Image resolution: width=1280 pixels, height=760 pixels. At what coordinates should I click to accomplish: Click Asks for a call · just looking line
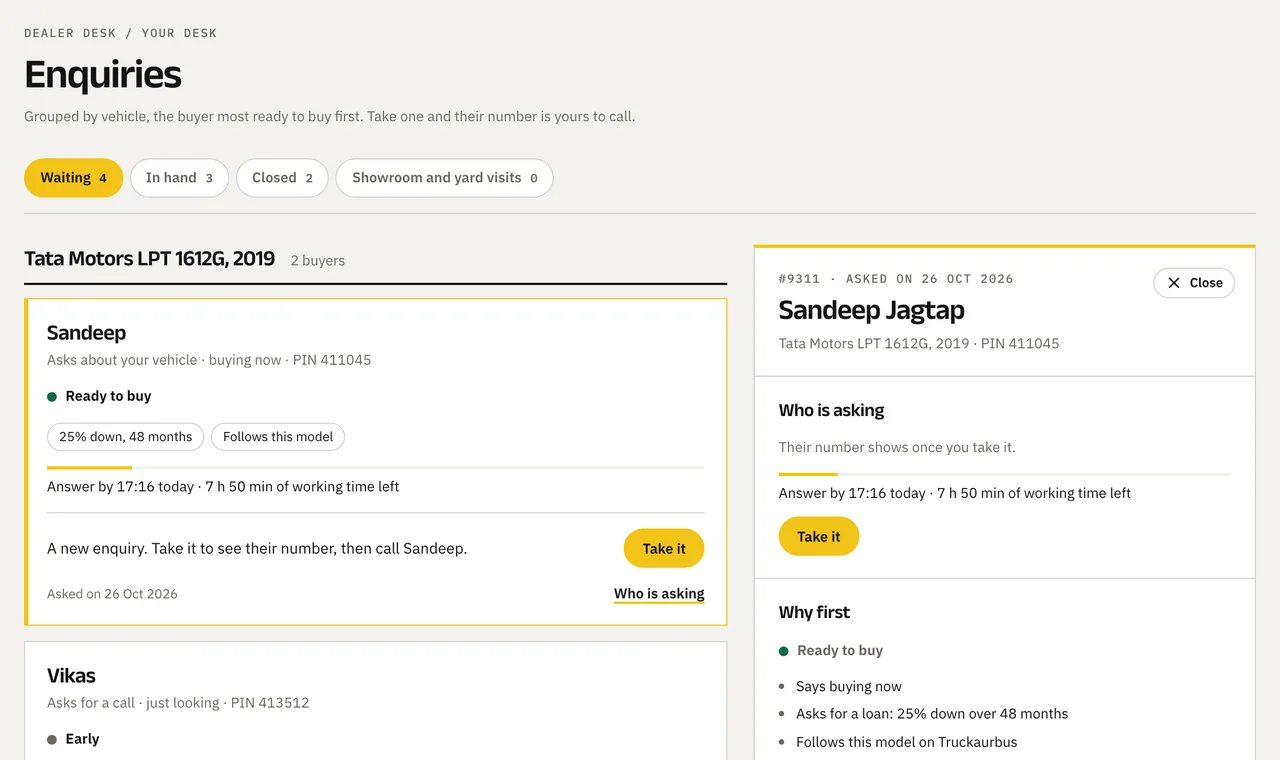point(178,703)
